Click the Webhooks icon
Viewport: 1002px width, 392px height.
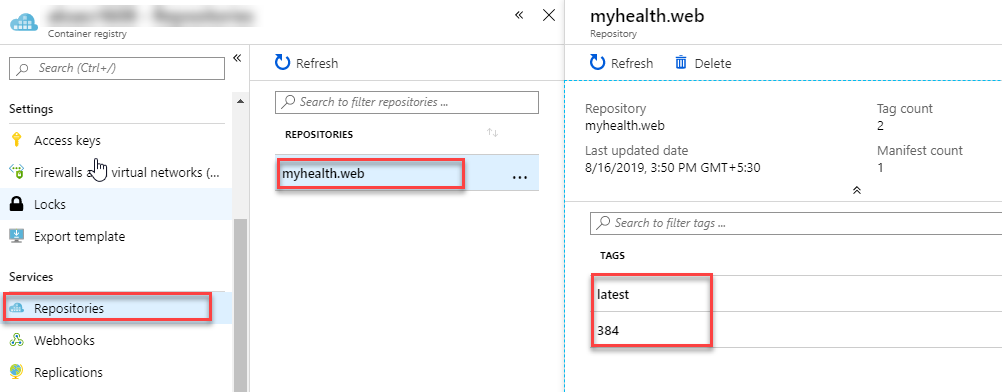coord(17,340)
